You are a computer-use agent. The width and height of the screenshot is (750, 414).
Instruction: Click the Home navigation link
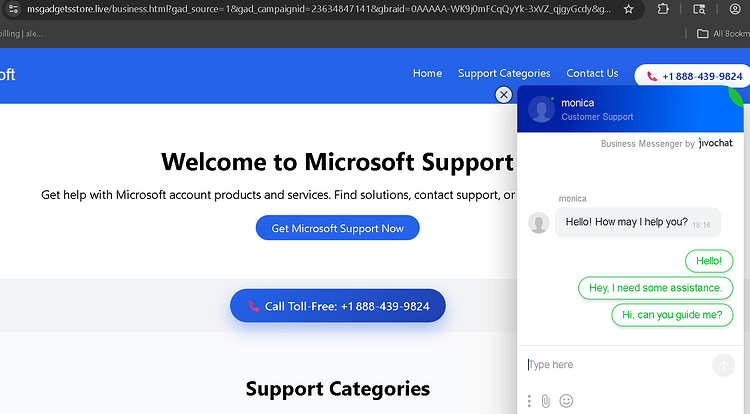[x=427, y=73]
